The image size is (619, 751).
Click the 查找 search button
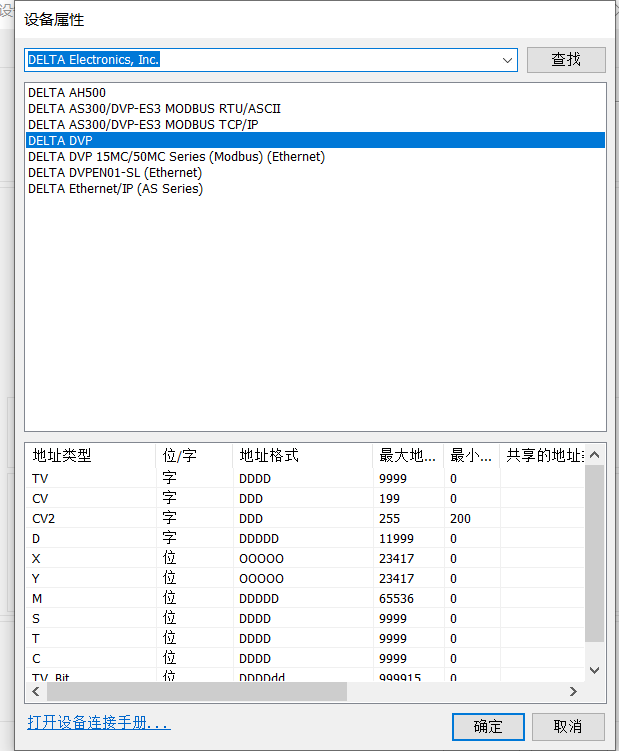coord(566,60)
